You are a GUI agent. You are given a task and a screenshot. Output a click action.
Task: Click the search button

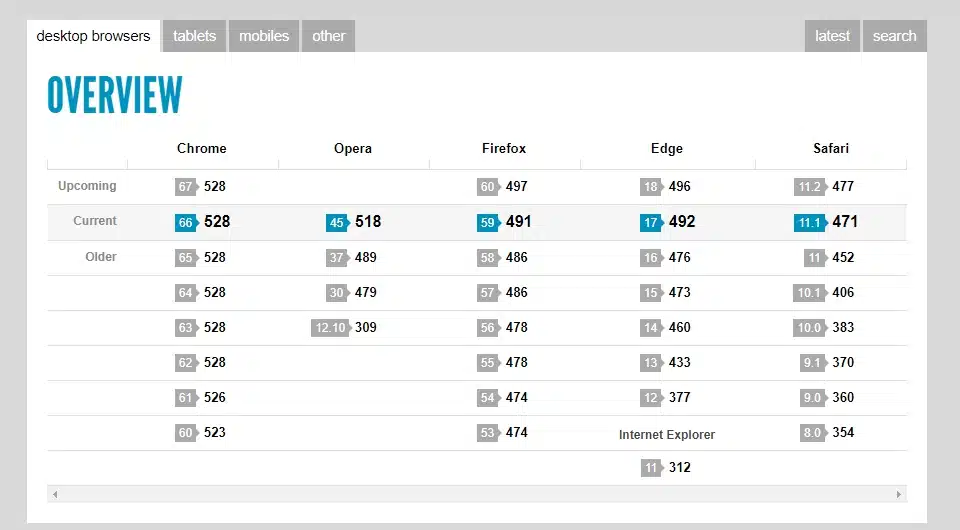point(894,36)
